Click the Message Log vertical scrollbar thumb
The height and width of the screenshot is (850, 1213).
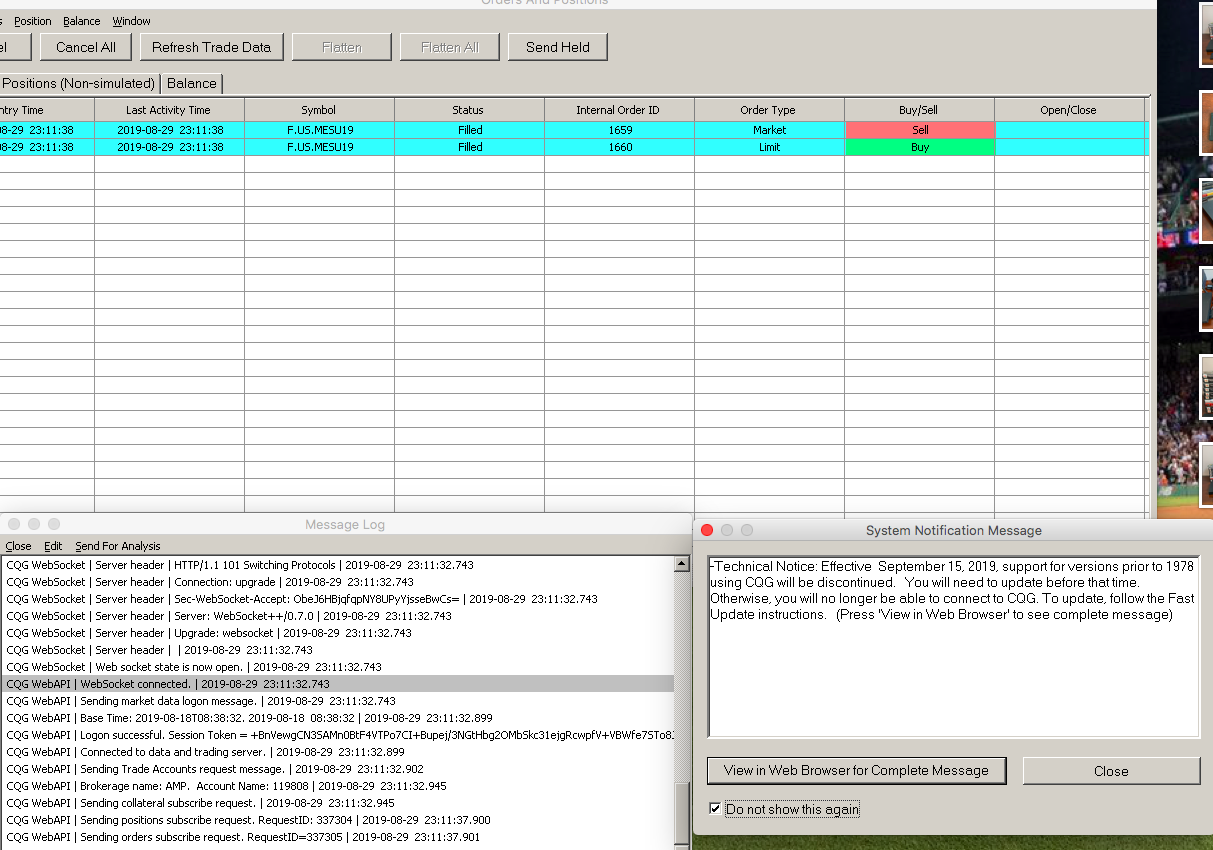click(x=682, y=814)
